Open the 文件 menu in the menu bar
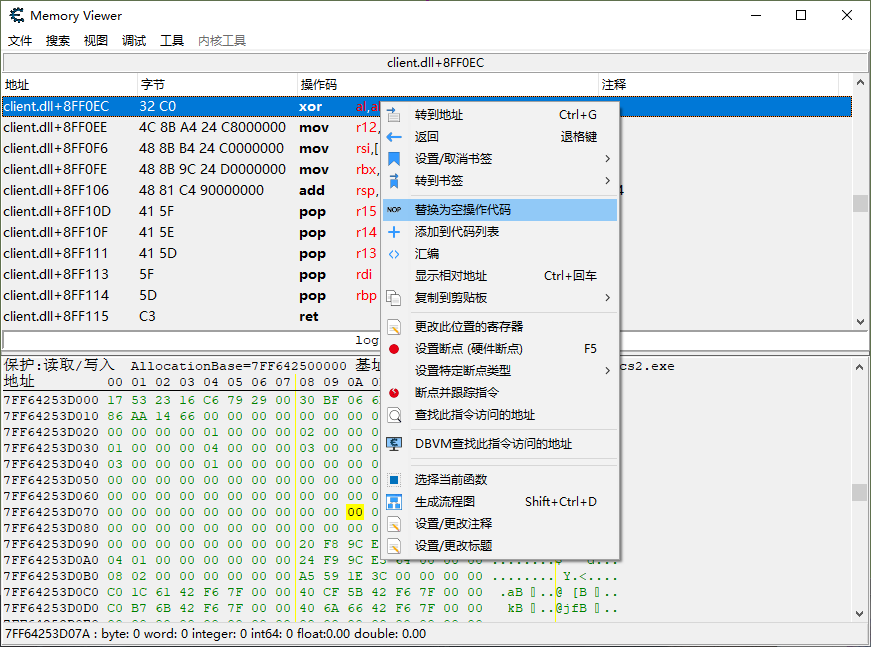Screen dimensions: 871x647 [20, 41]
